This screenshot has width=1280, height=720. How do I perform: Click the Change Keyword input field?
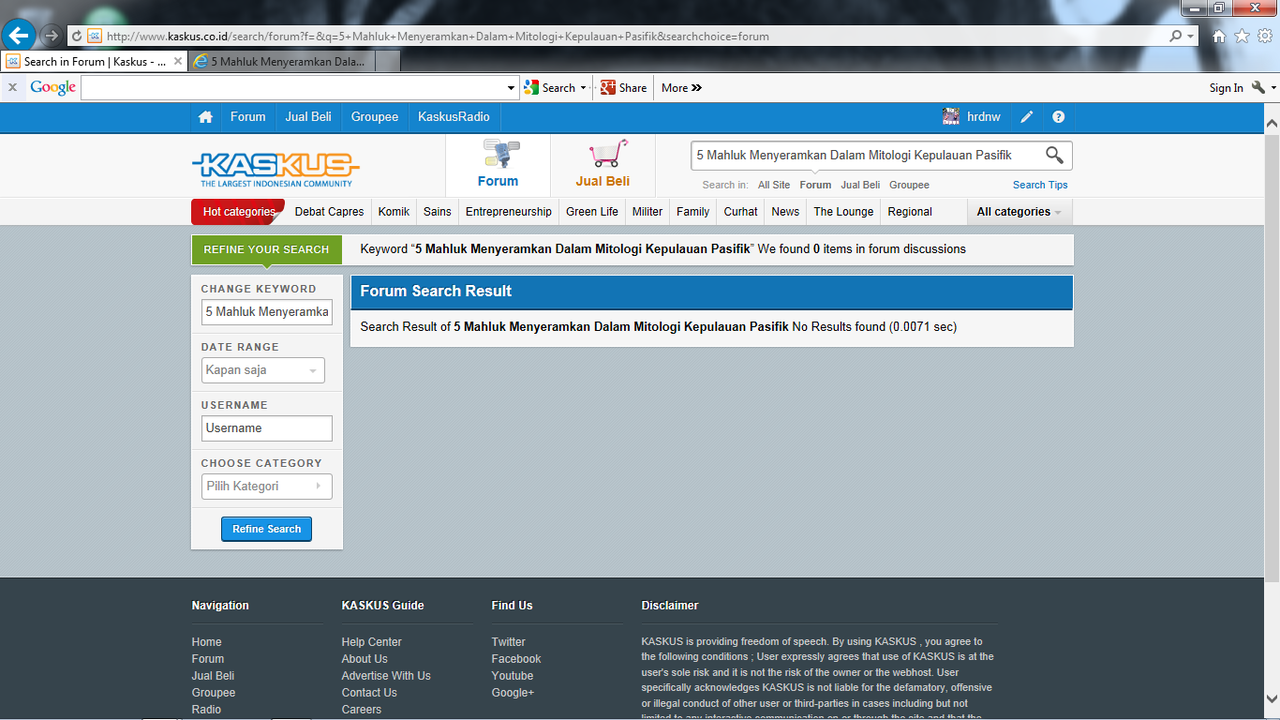pyautogui.click(x=266, y=312)
